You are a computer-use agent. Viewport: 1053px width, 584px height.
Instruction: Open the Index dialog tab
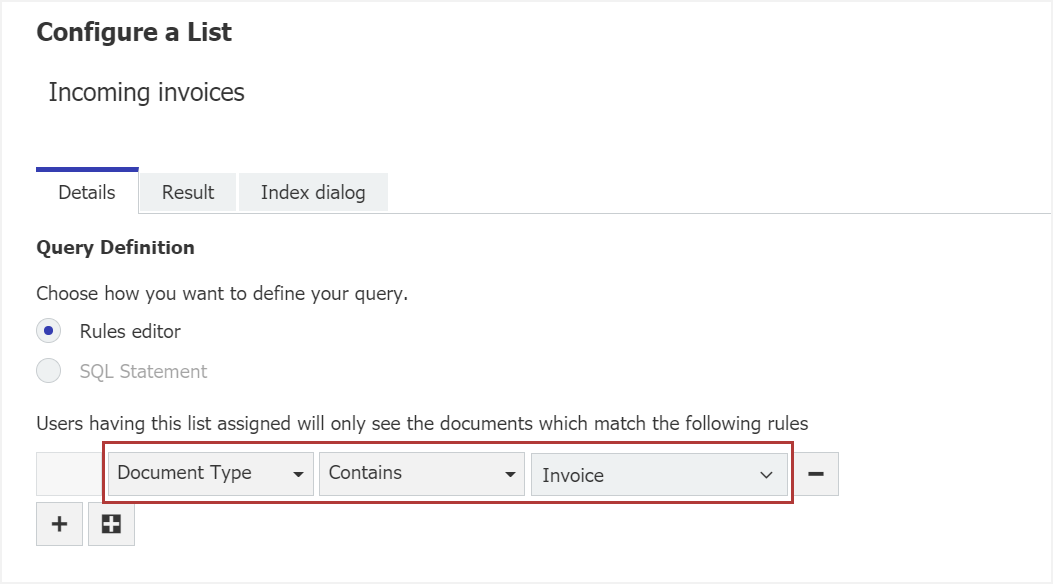click(313, 192)
